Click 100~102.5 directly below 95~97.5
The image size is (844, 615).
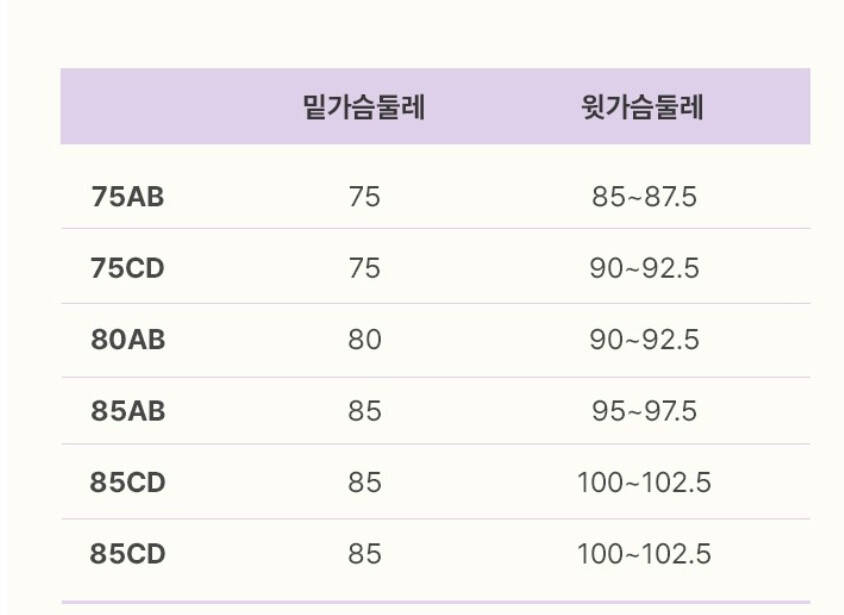point(644,482)
